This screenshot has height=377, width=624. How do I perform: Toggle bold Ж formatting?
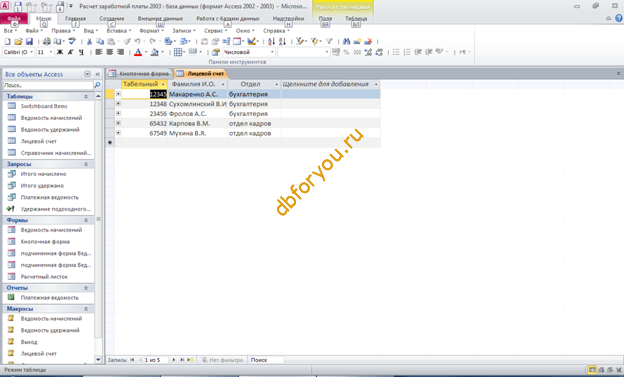pyautogui.click(x=60, y=52)
